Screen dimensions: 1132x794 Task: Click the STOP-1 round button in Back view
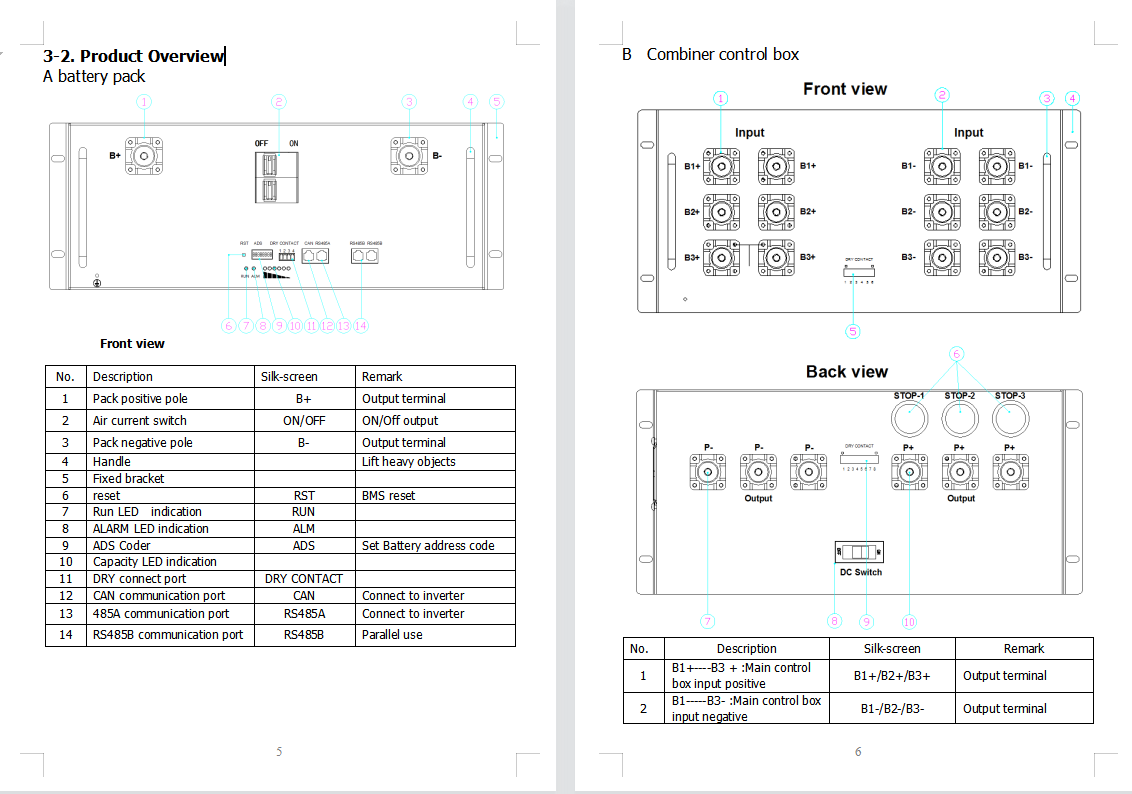910,419
